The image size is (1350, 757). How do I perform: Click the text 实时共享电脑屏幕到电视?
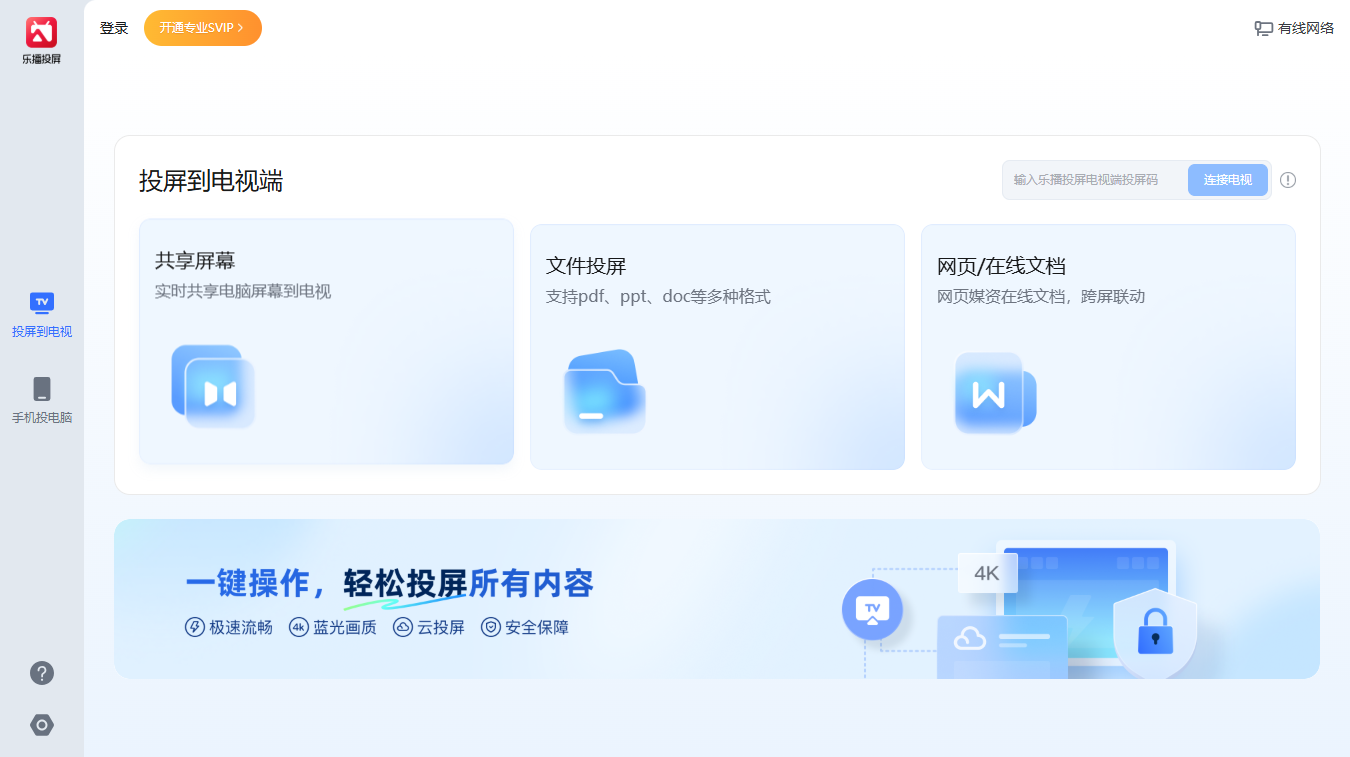coord(243,291)
